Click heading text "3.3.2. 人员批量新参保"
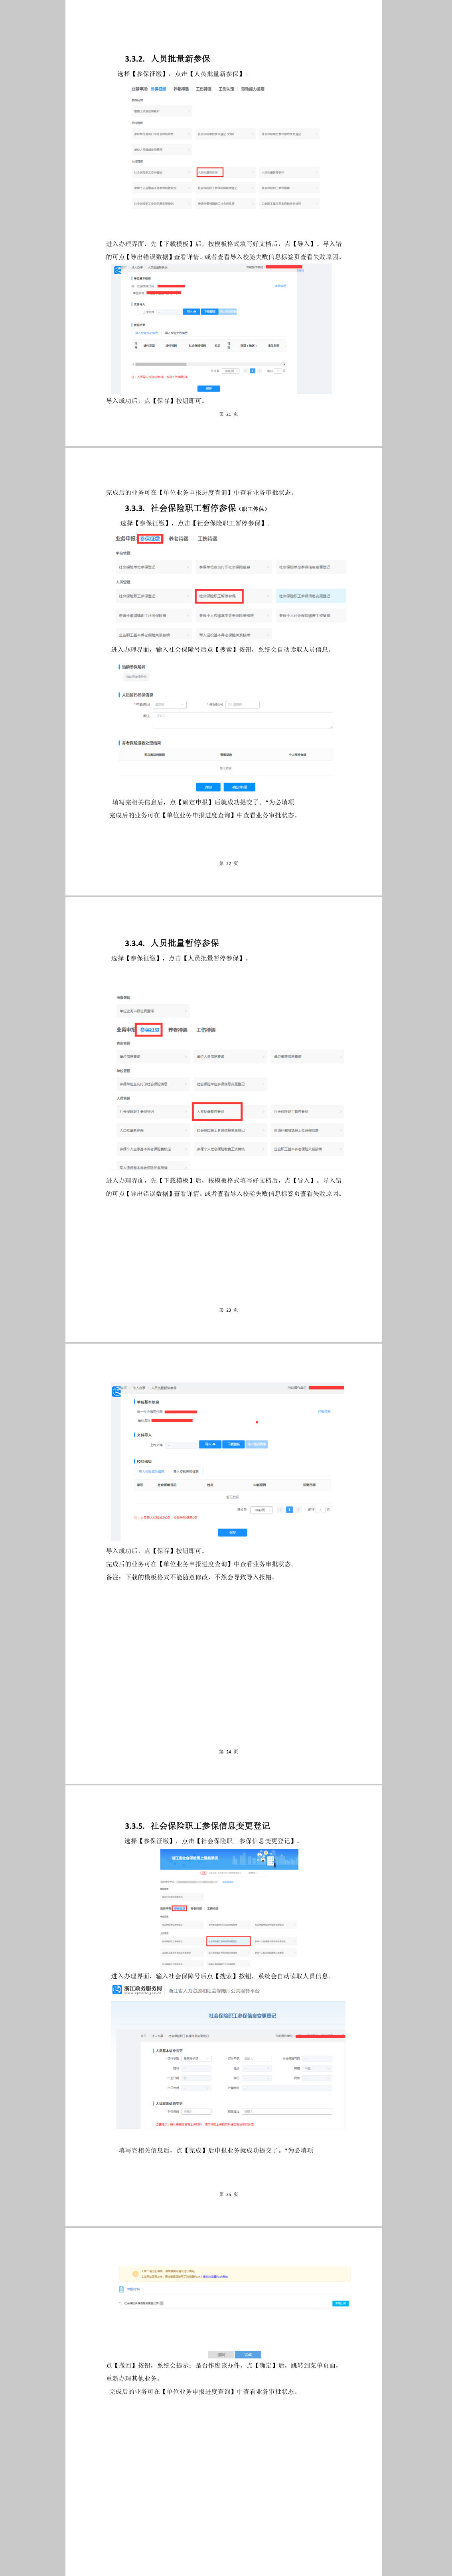The height and width of the screenshot is (2576, 452). point(167,59)
